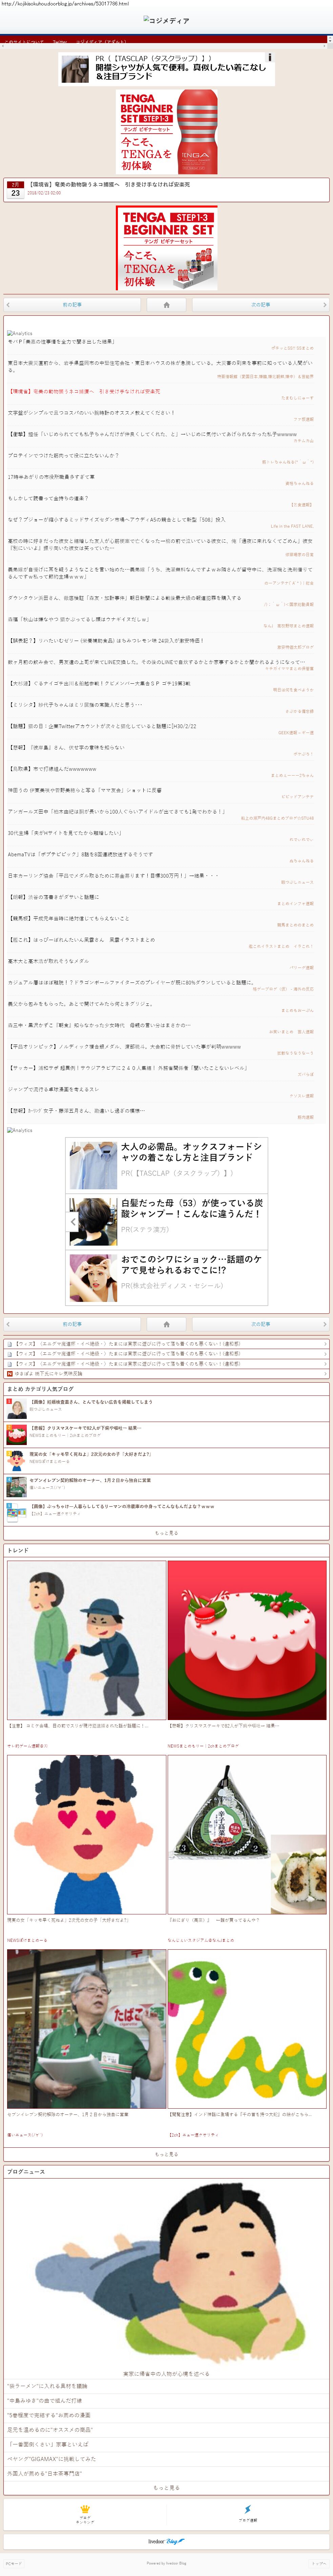Switch to PCモード in the footer
This screenshot has width=333, height=2576.
coord(14,2563)
